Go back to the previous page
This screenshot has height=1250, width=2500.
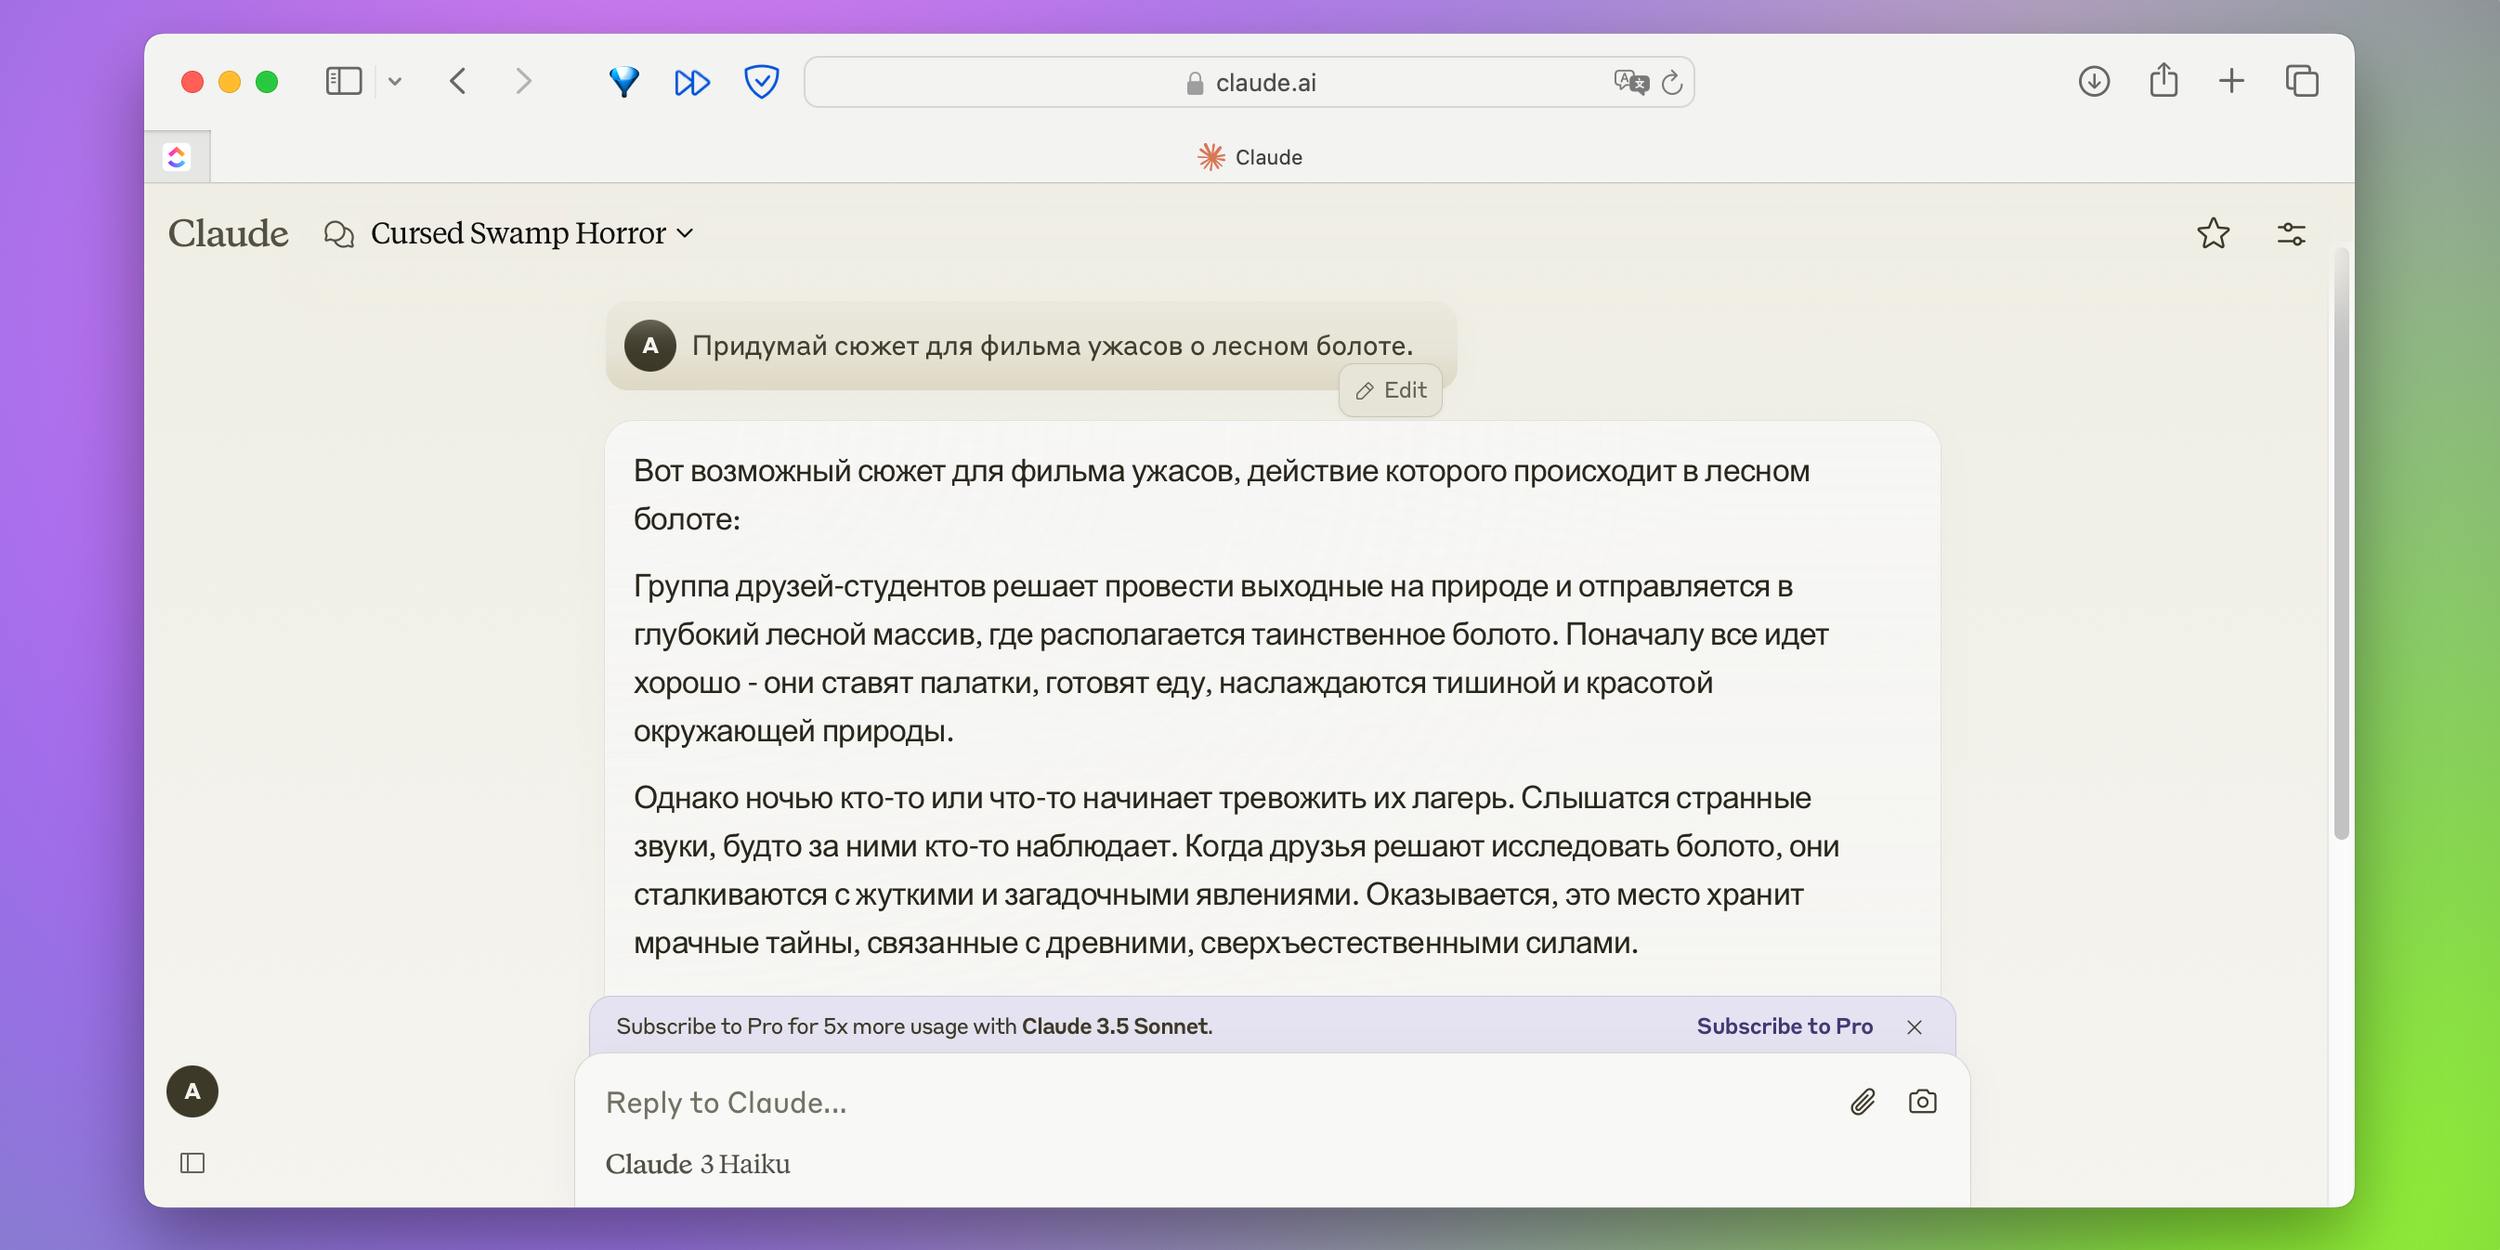[458, 82]
